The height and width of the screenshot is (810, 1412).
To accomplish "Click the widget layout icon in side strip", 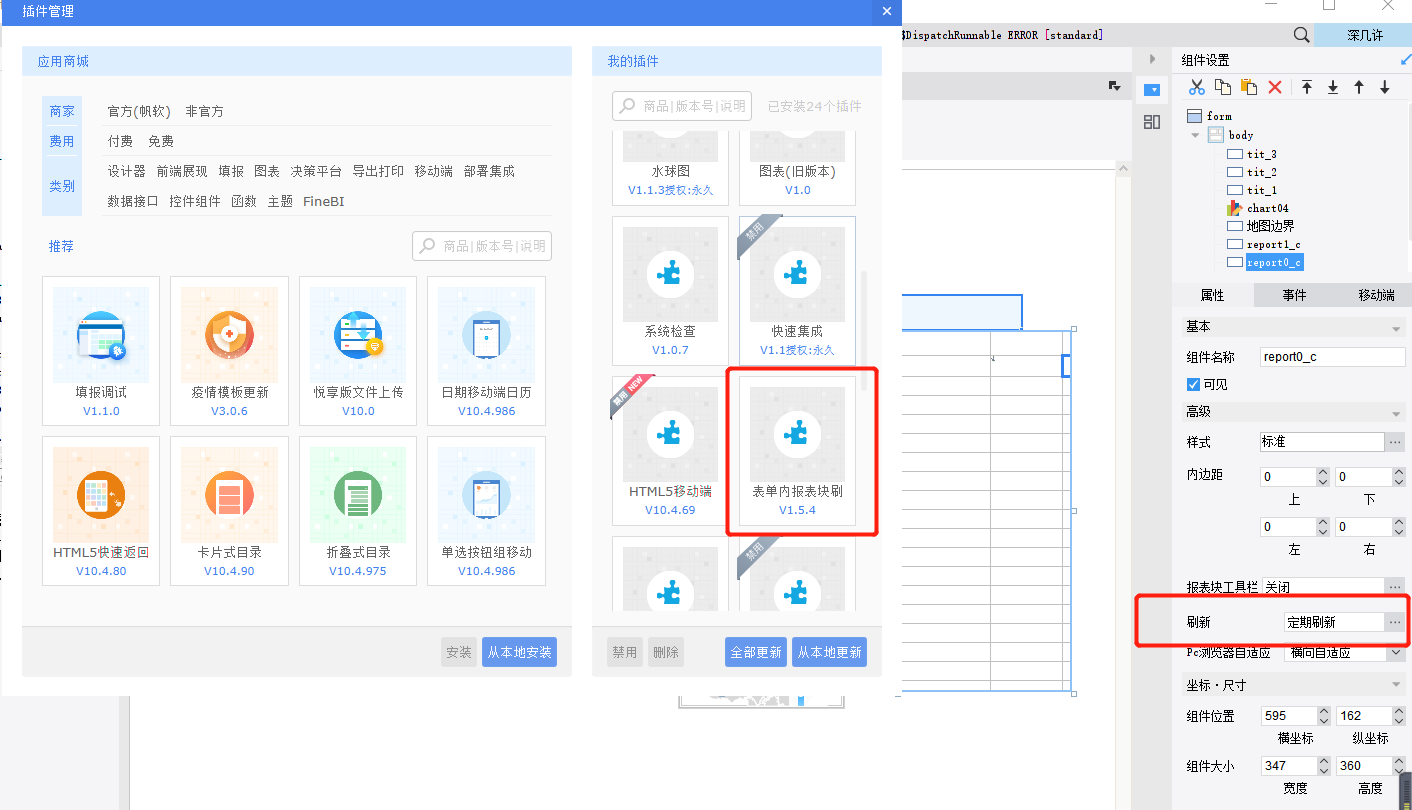I will (x=1152, y=122).
